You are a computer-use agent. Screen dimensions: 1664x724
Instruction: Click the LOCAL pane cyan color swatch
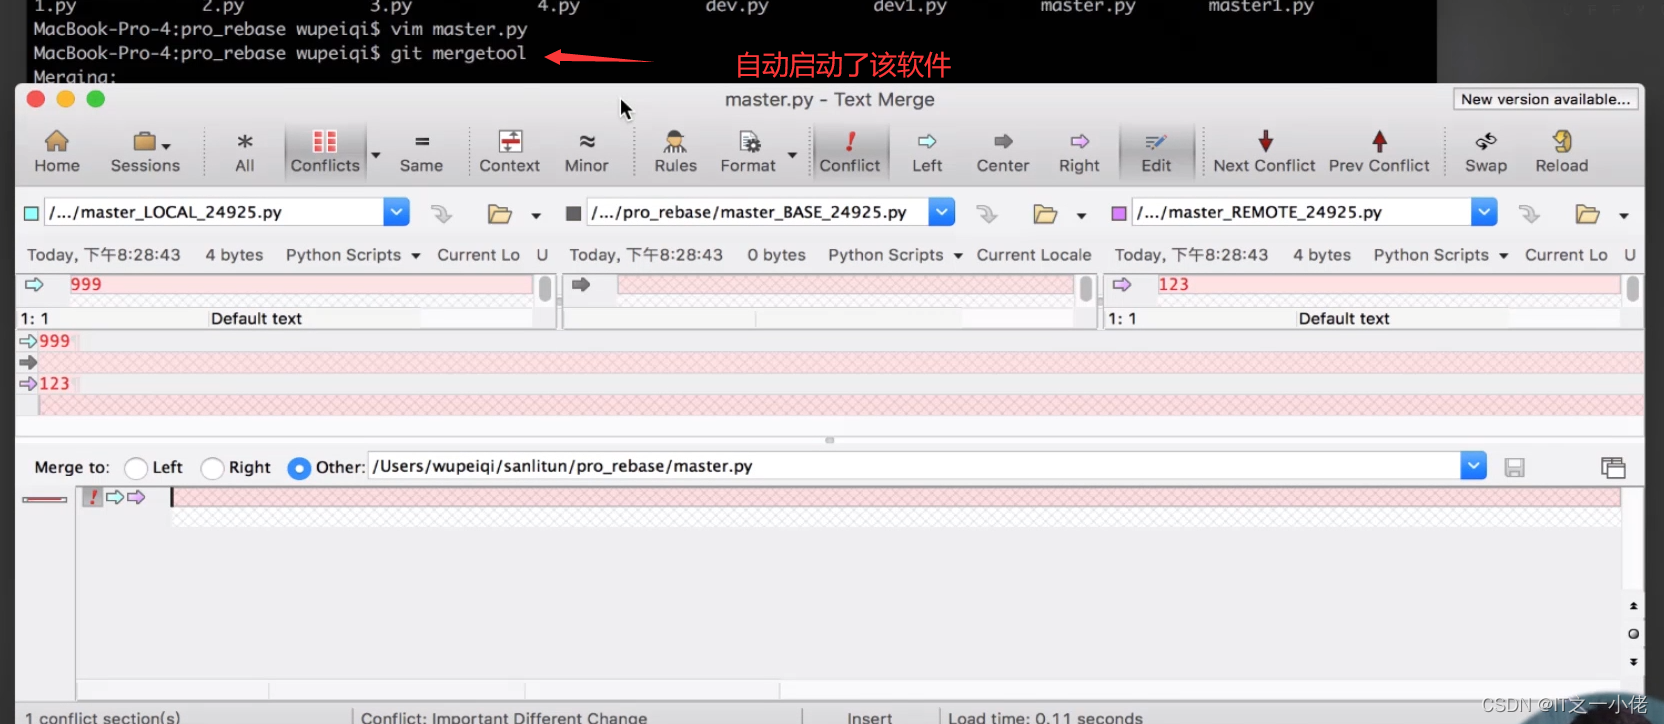pos(31,213)
